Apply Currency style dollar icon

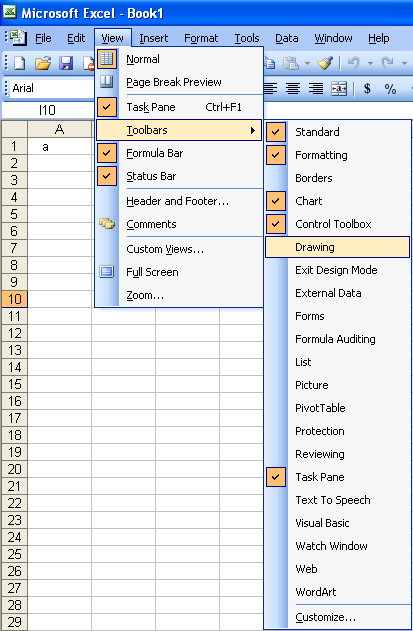(367, 89)
